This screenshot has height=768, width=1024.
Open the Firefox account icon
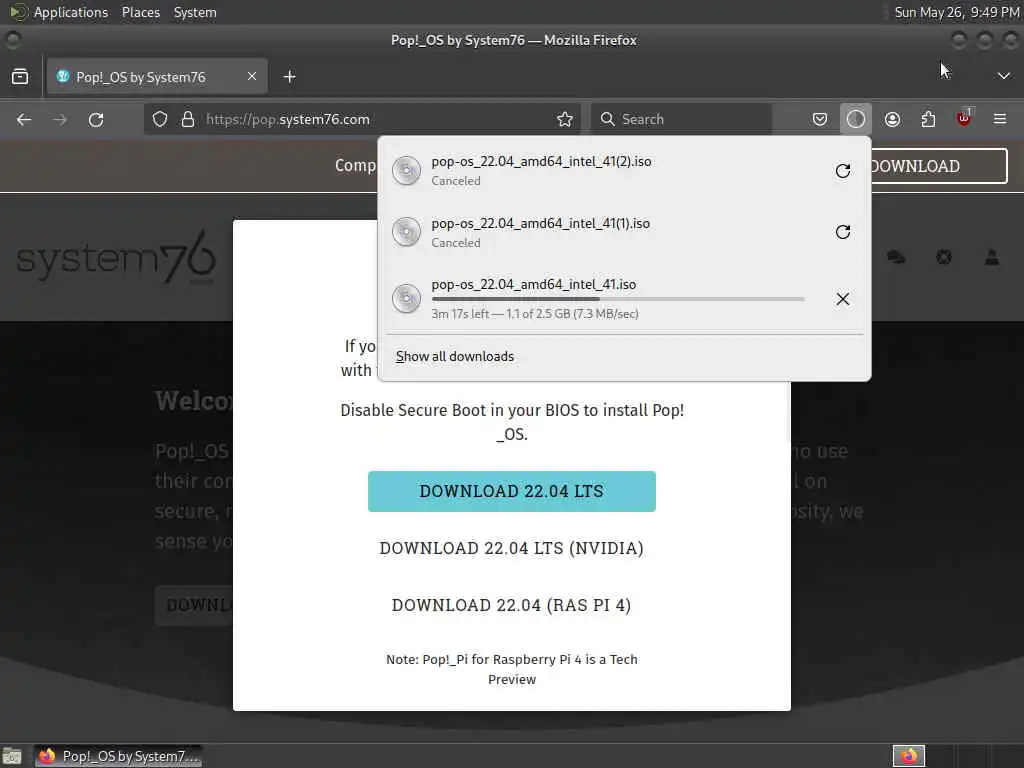[x=892, y=120]
